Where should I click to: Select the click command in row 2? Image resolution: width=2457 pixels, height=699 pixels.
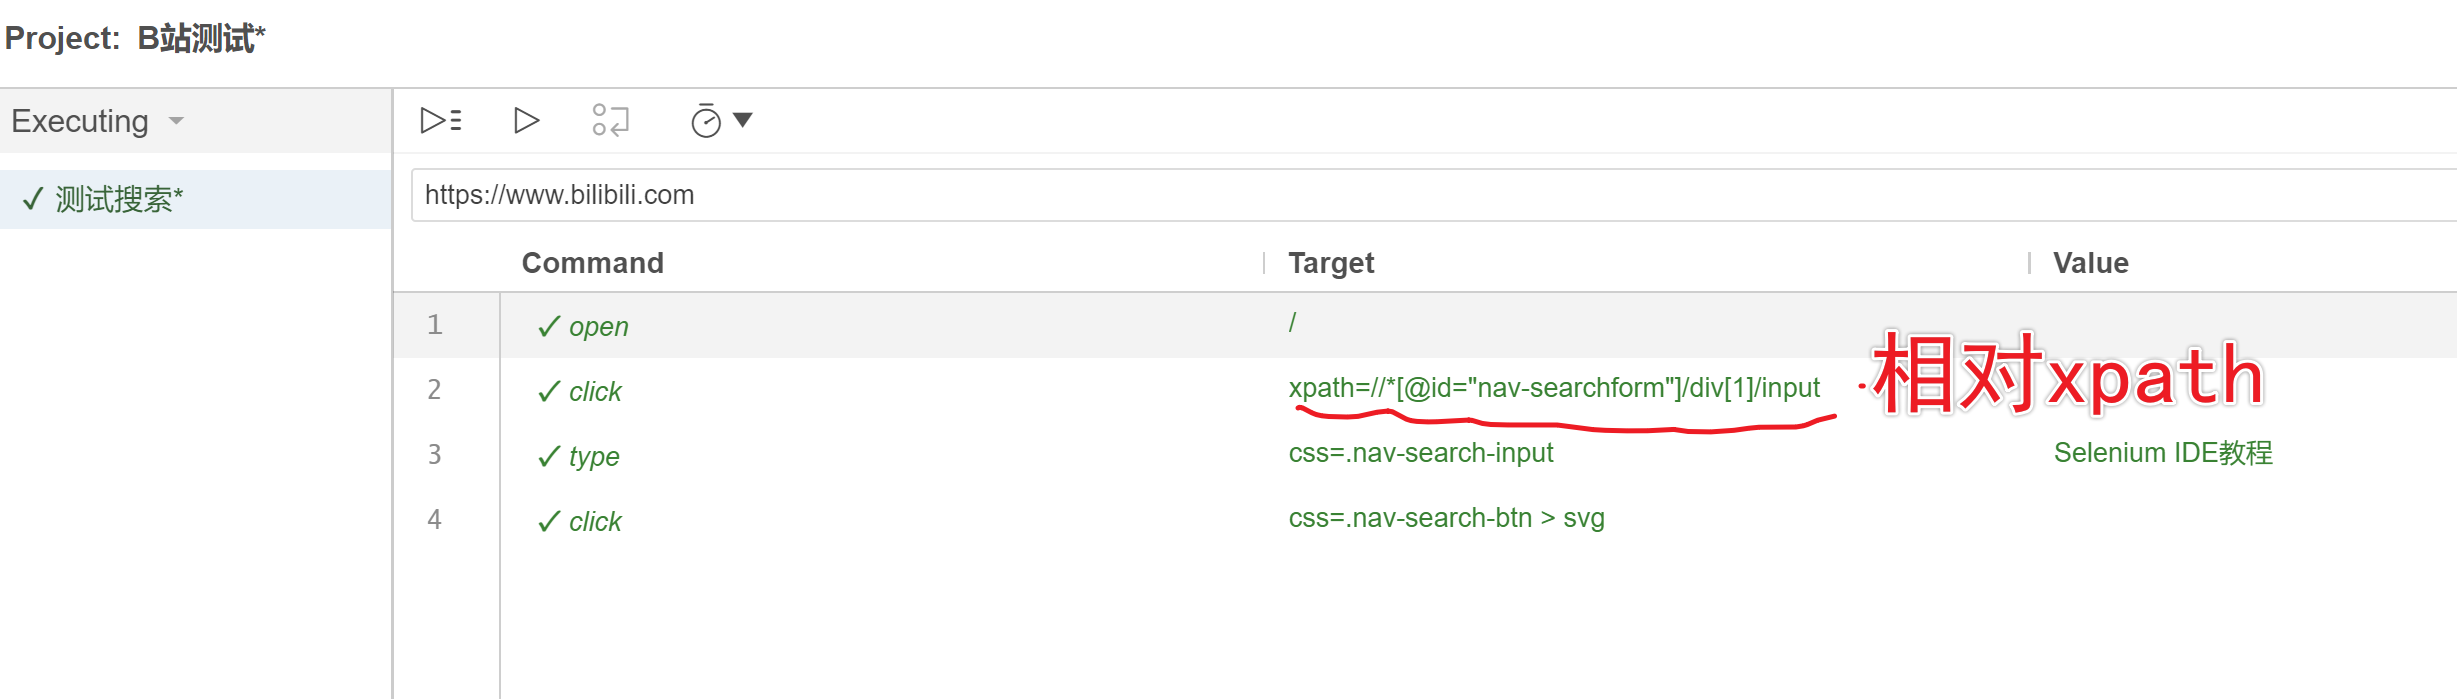tap(595, 392)
